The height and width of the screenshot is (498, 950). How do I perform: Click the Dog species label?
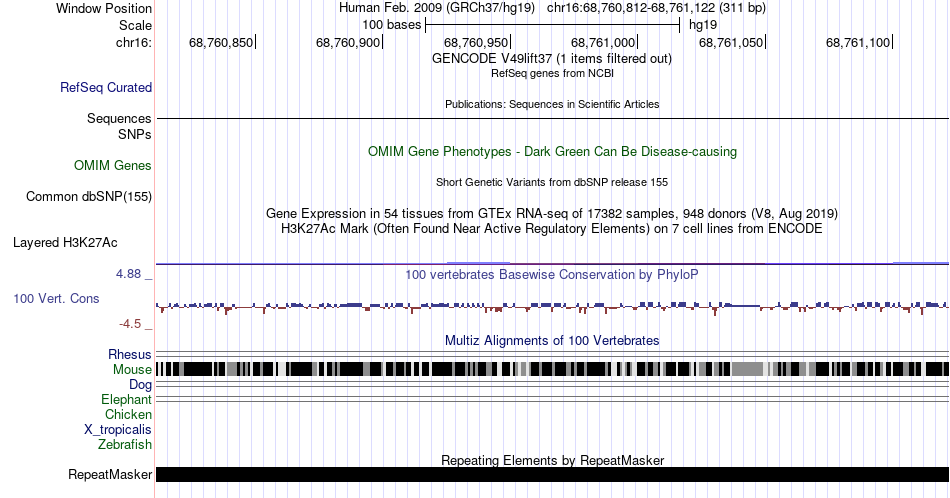pos(140,385)
